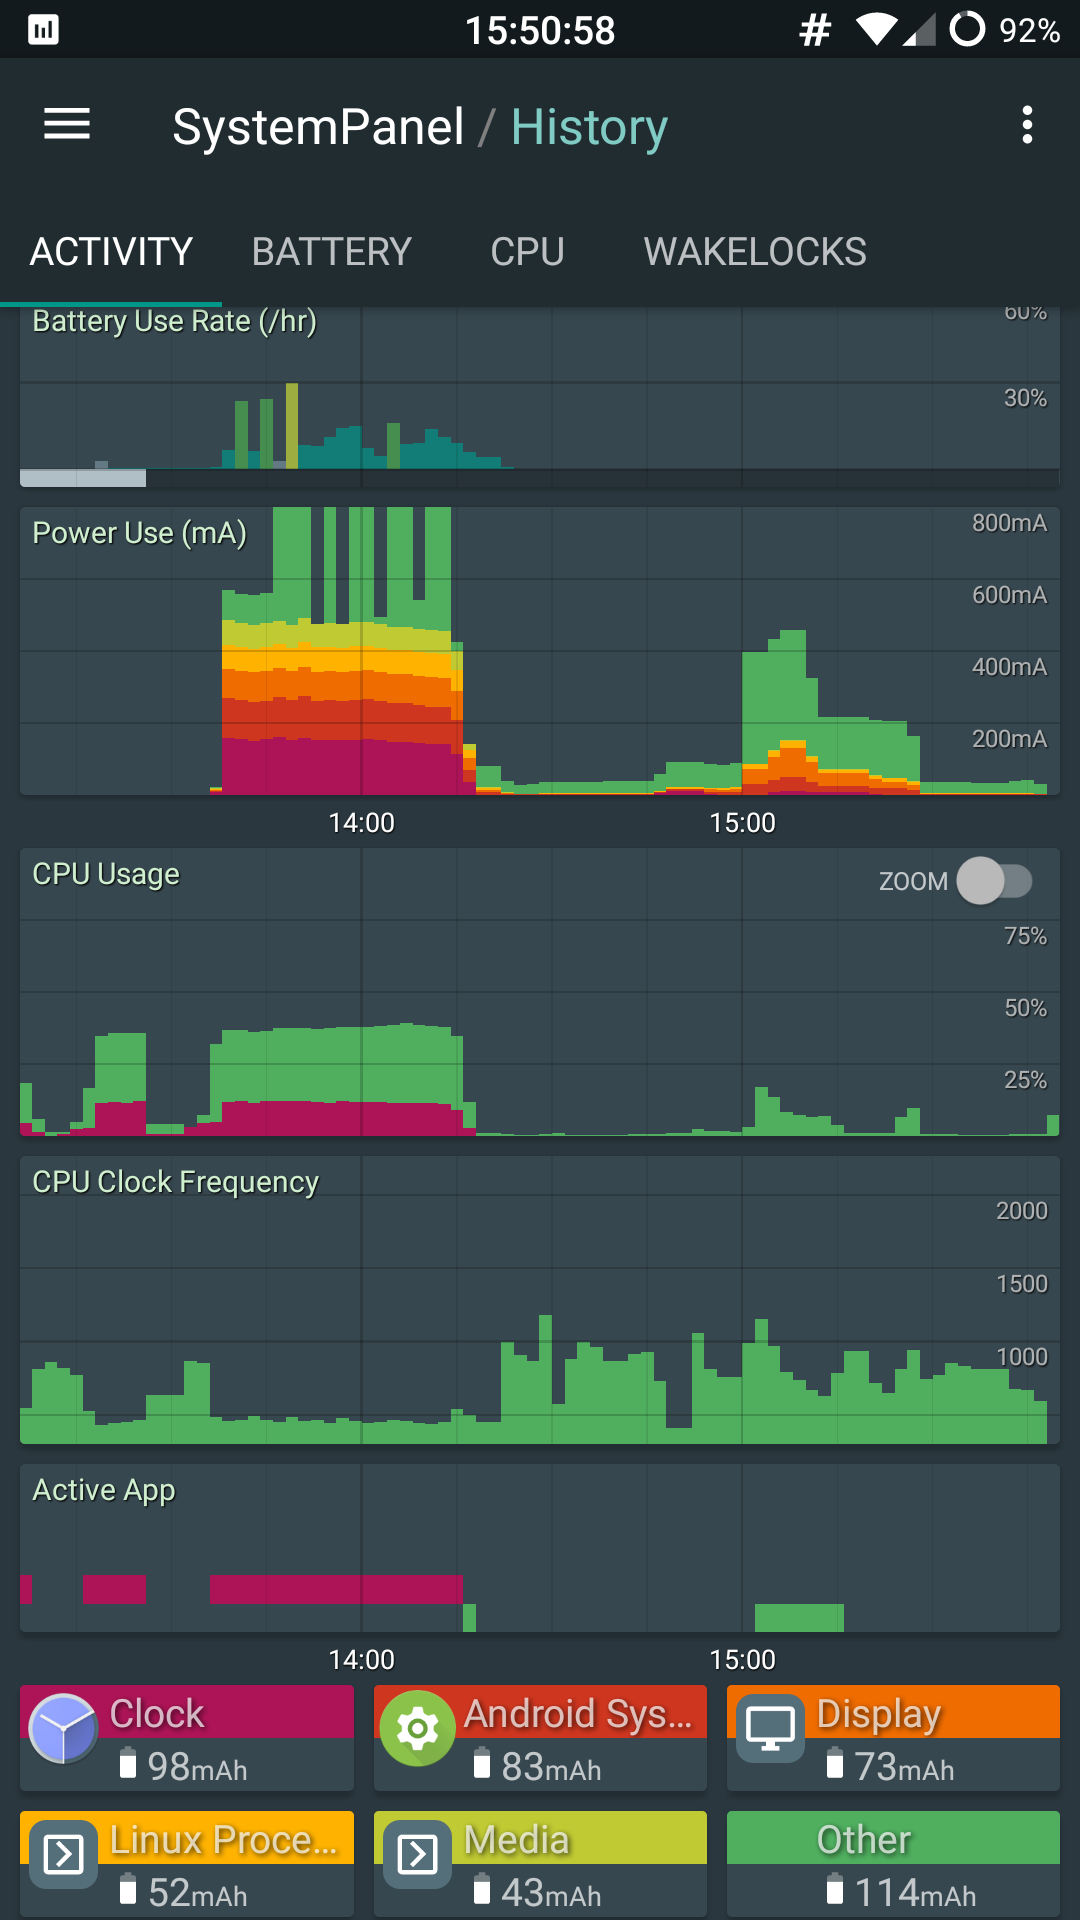1080x1920 pixels.
Task: Switch to the CPU tab
Action: click(x=527, y=252)
